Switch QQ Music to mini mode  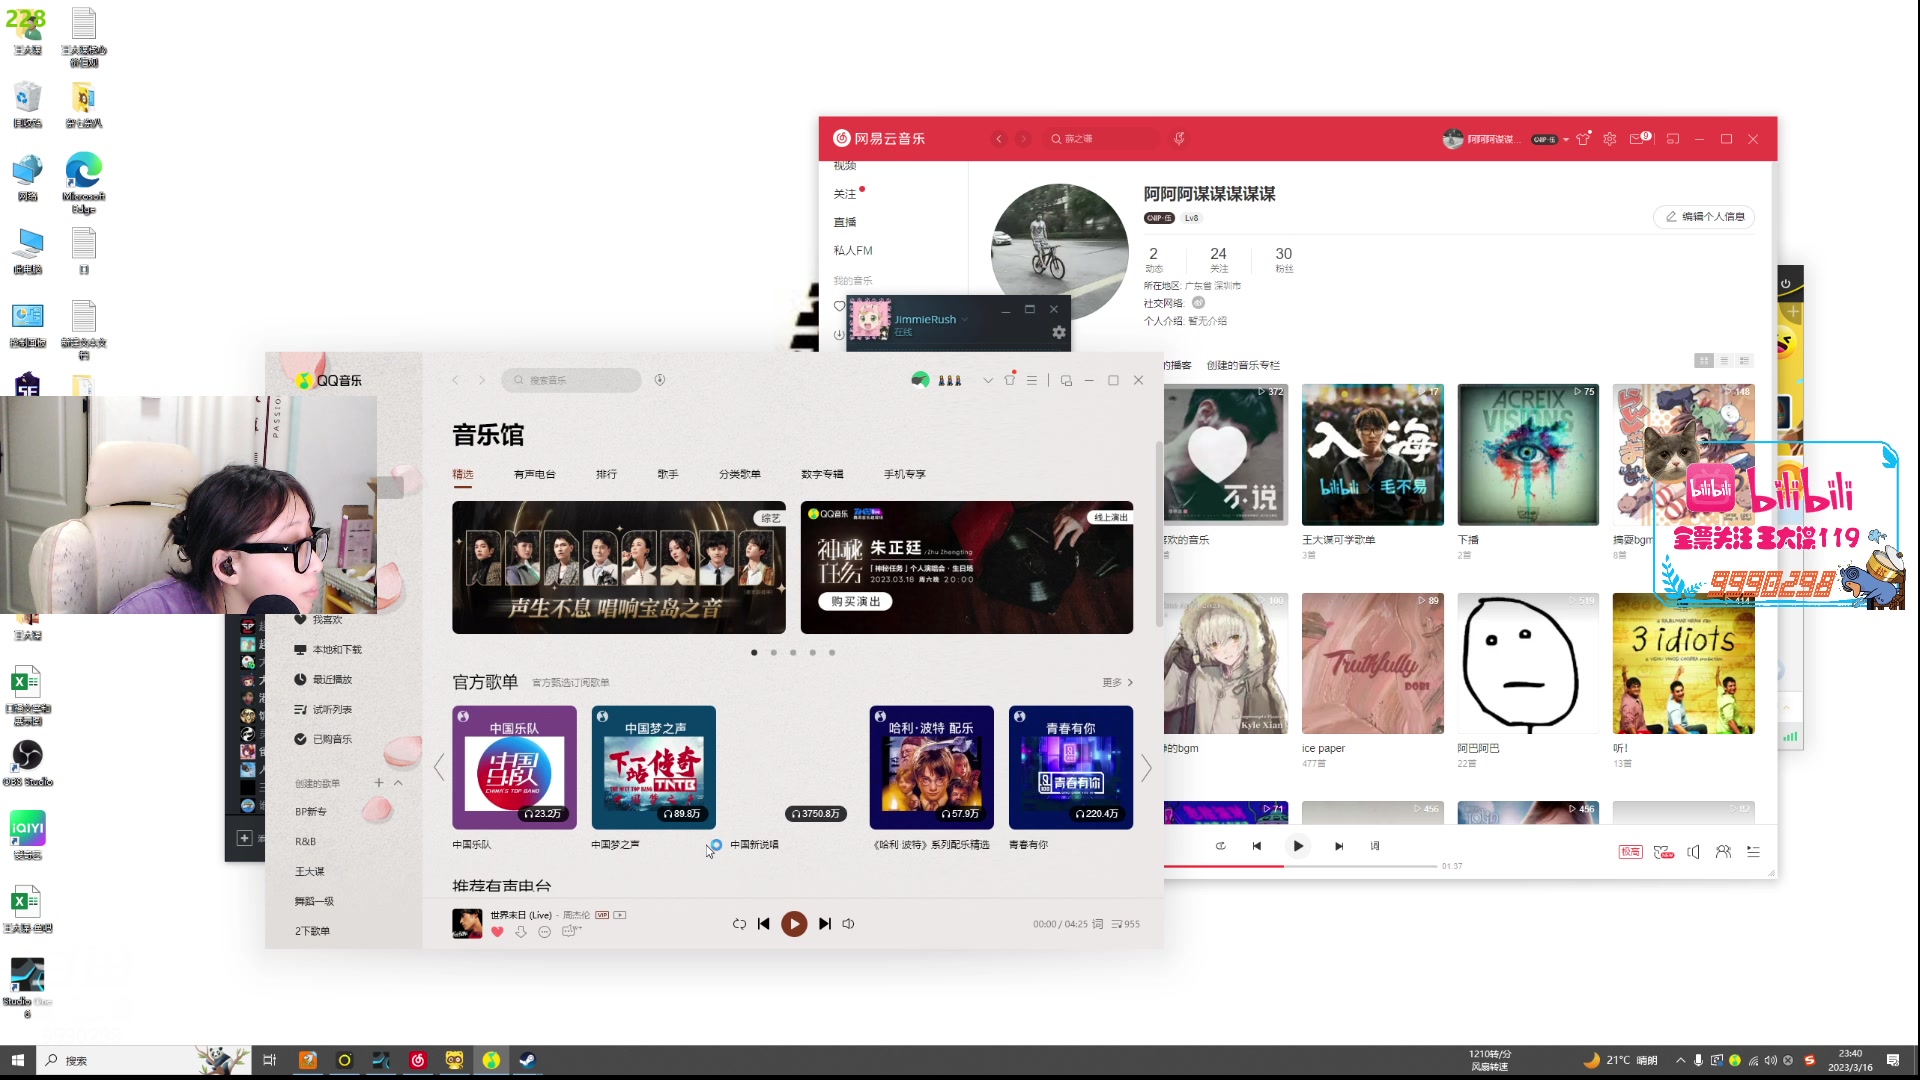[x=1066, y=380]
